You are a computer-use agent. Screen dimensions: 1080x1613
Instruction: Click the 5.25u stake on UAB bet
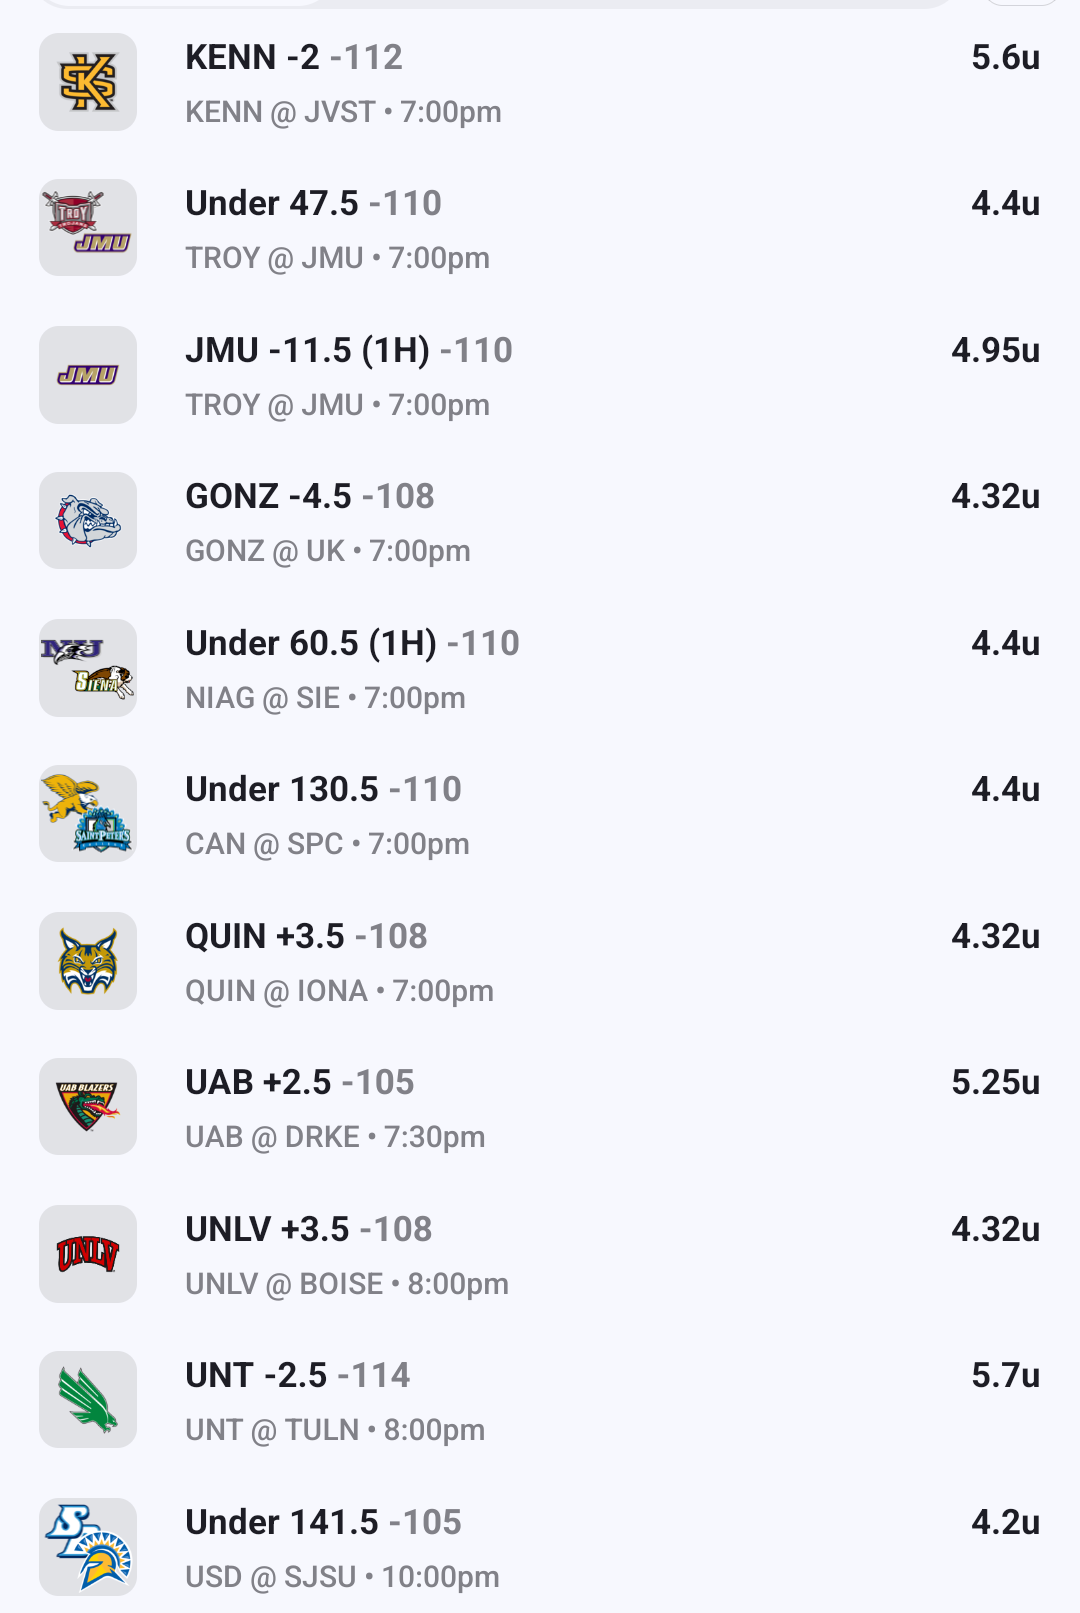pos(995,1083)
